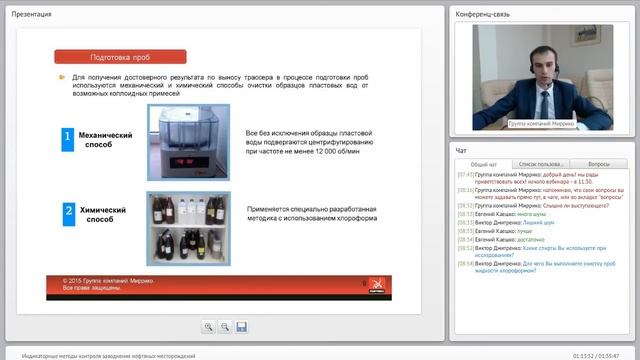
Task: Click the Презентация panel title
Action: [x=31, y=14]
